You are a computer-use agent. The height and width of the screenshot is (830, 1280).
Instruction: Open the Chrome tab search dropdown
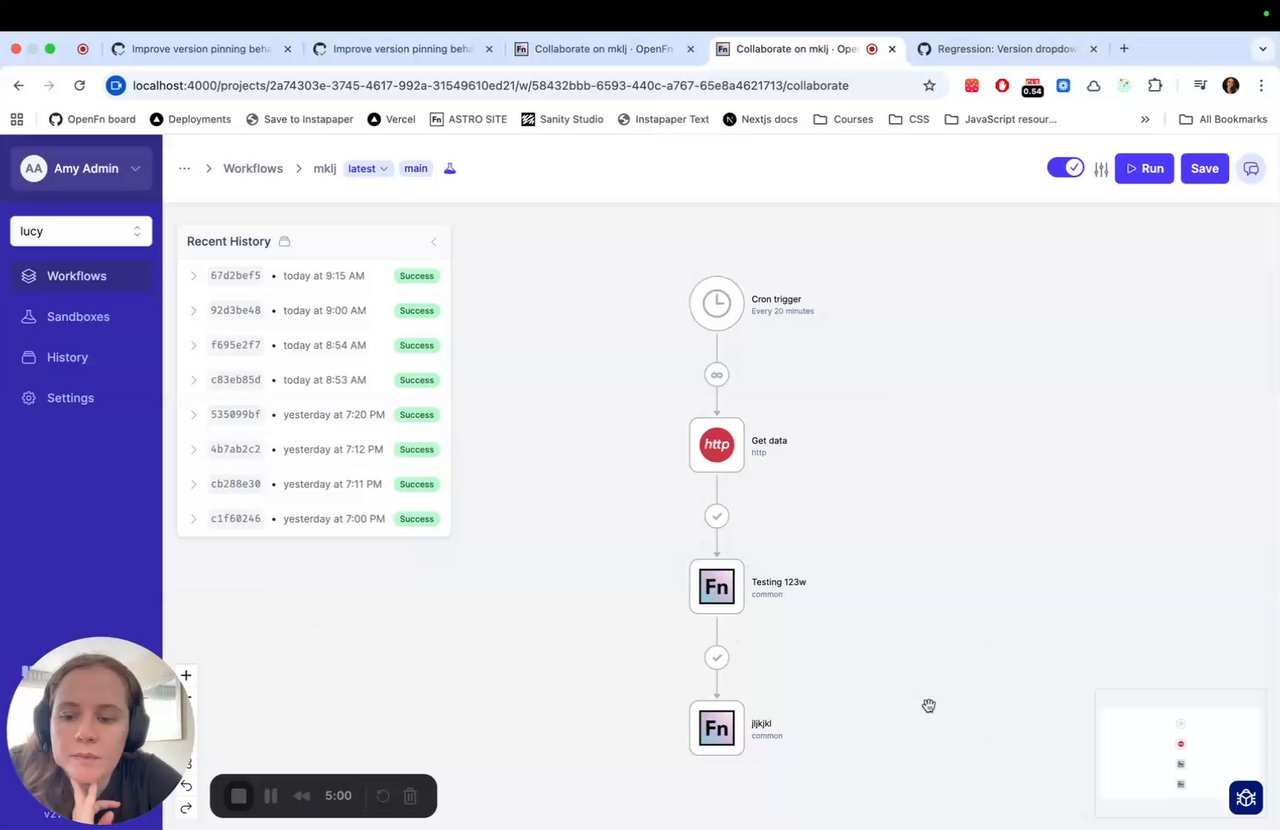[x=1262, y=48]
